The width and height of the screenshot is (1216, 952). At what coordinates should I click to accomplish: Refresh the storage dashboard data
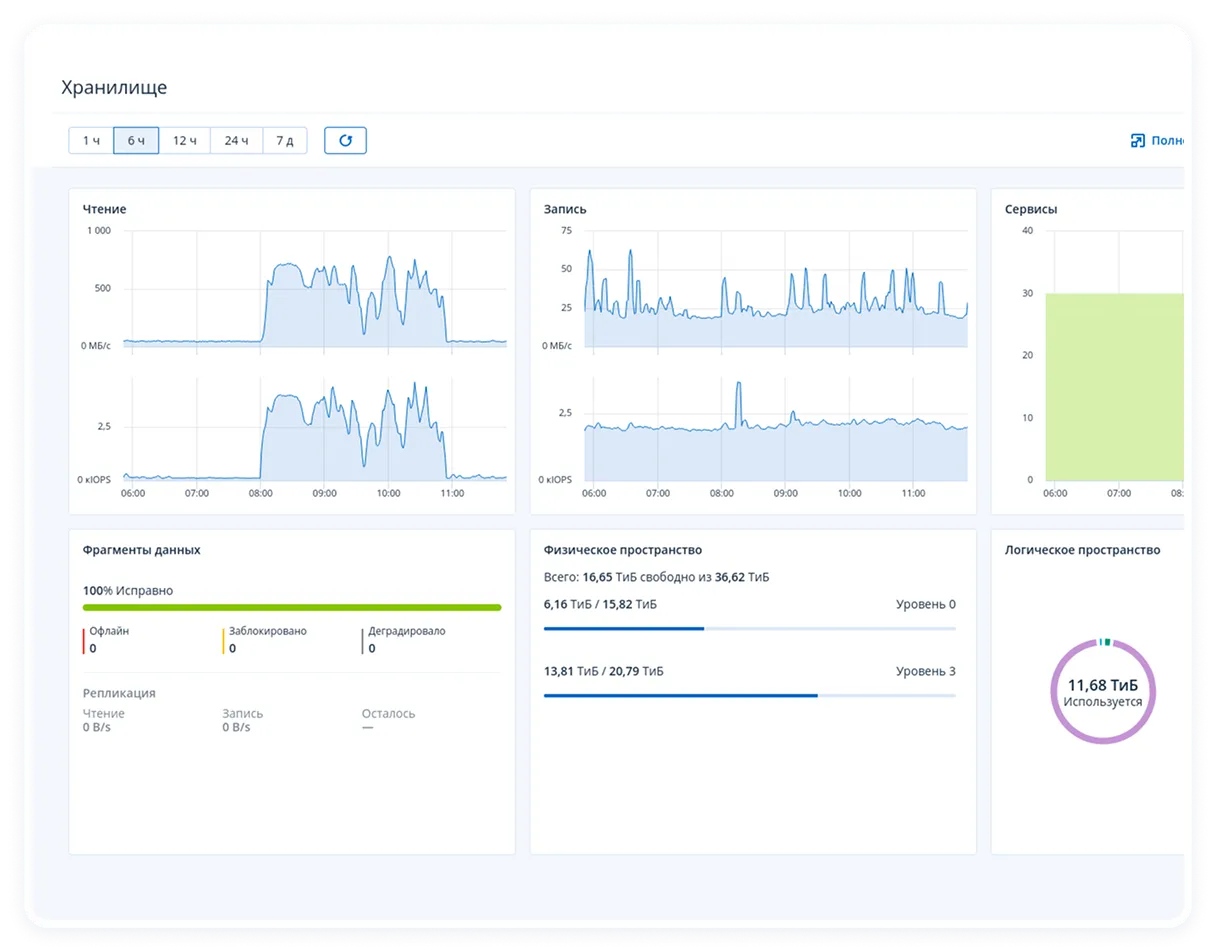pos(345,141)
